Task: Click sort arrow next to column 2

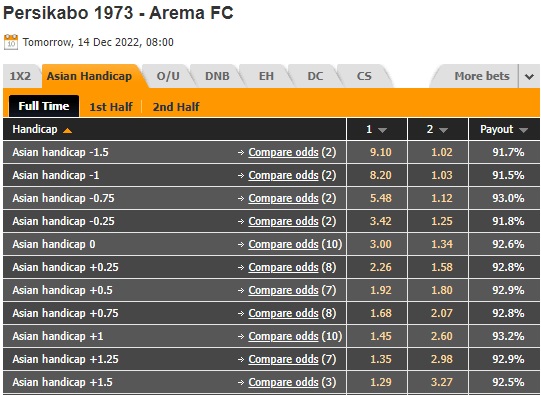Action: (x=443, y=130)
